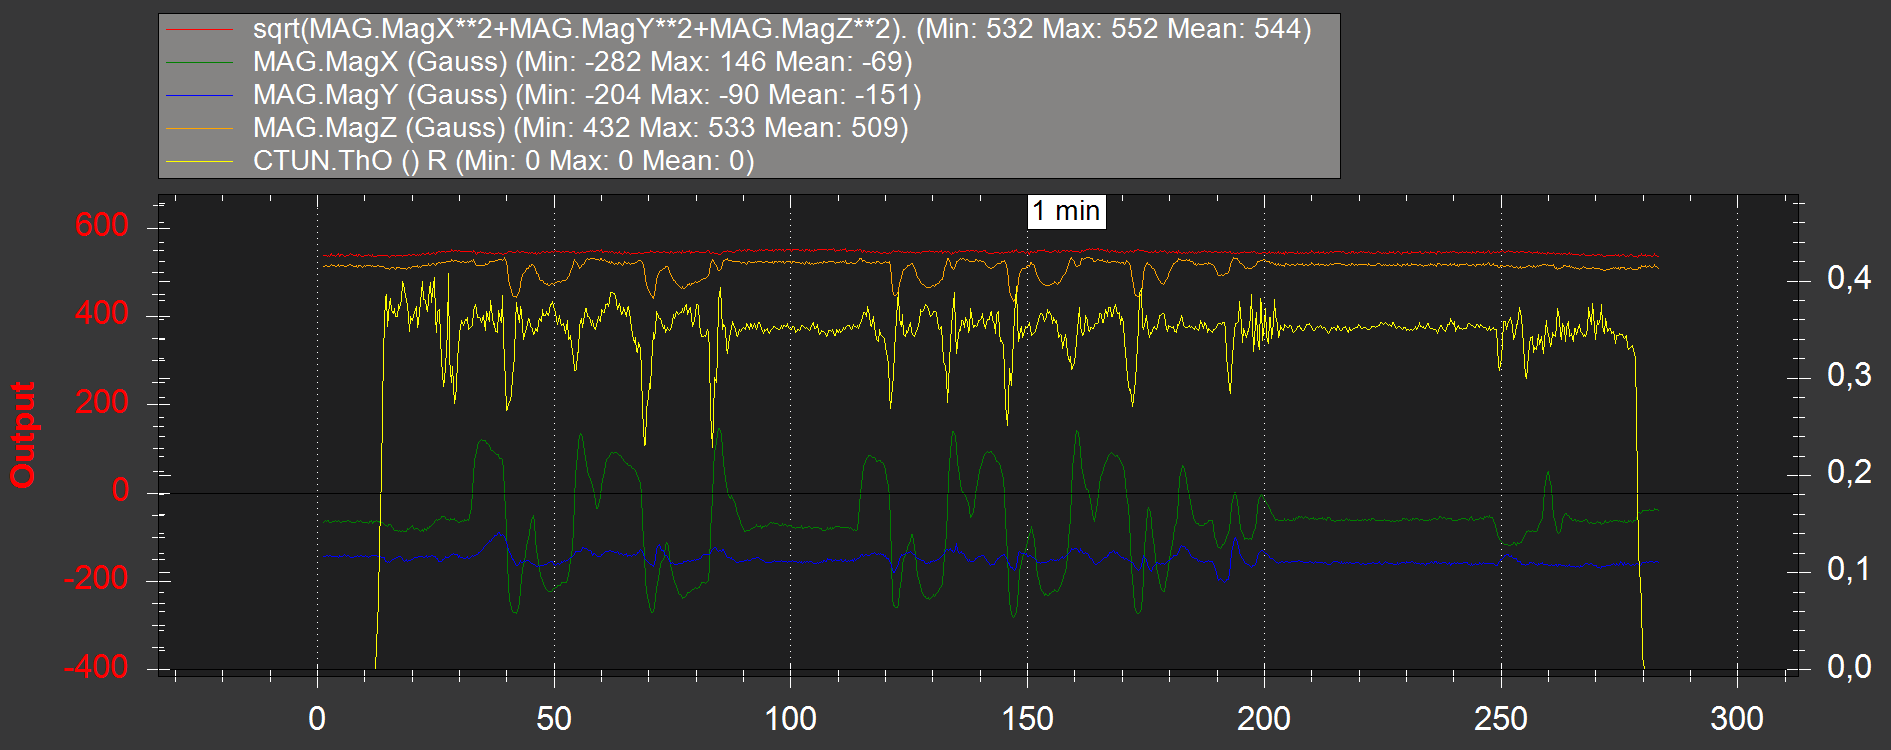1891x750 pixels.
Task: Select the MAG.MagY legend entry
Action: click(x=544, y=95)
